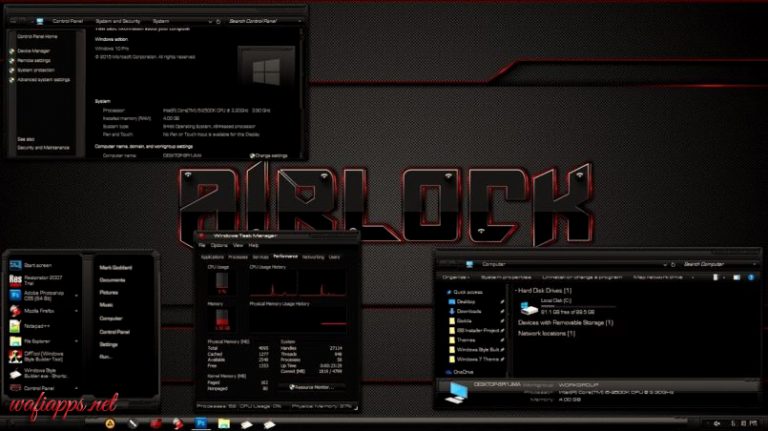The height and width of the screenshot is (431, 768).
Task: Select Themes folder in navigation pane
Action: 462,340
